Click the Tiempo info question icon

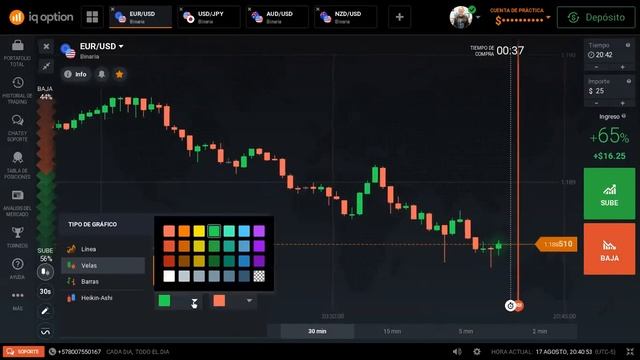[628, 45]
